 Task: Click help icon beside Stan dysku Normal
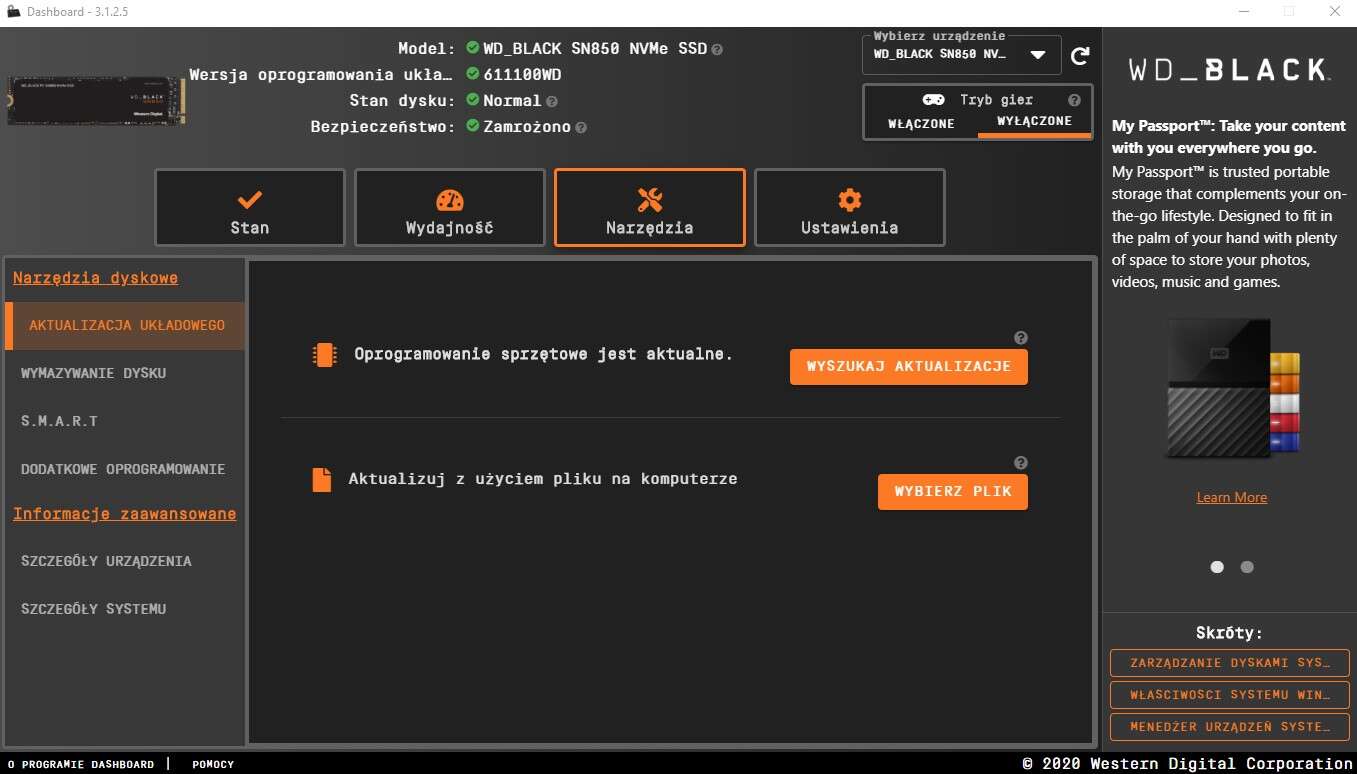(x=552, y=101)
